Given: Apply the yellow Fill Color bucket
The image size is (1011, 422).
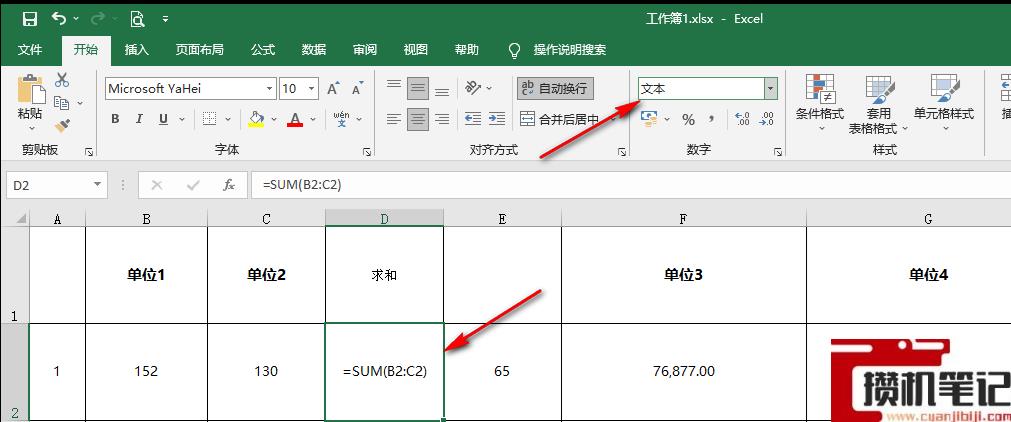Looking at the screenshot, I should (256, 119).
